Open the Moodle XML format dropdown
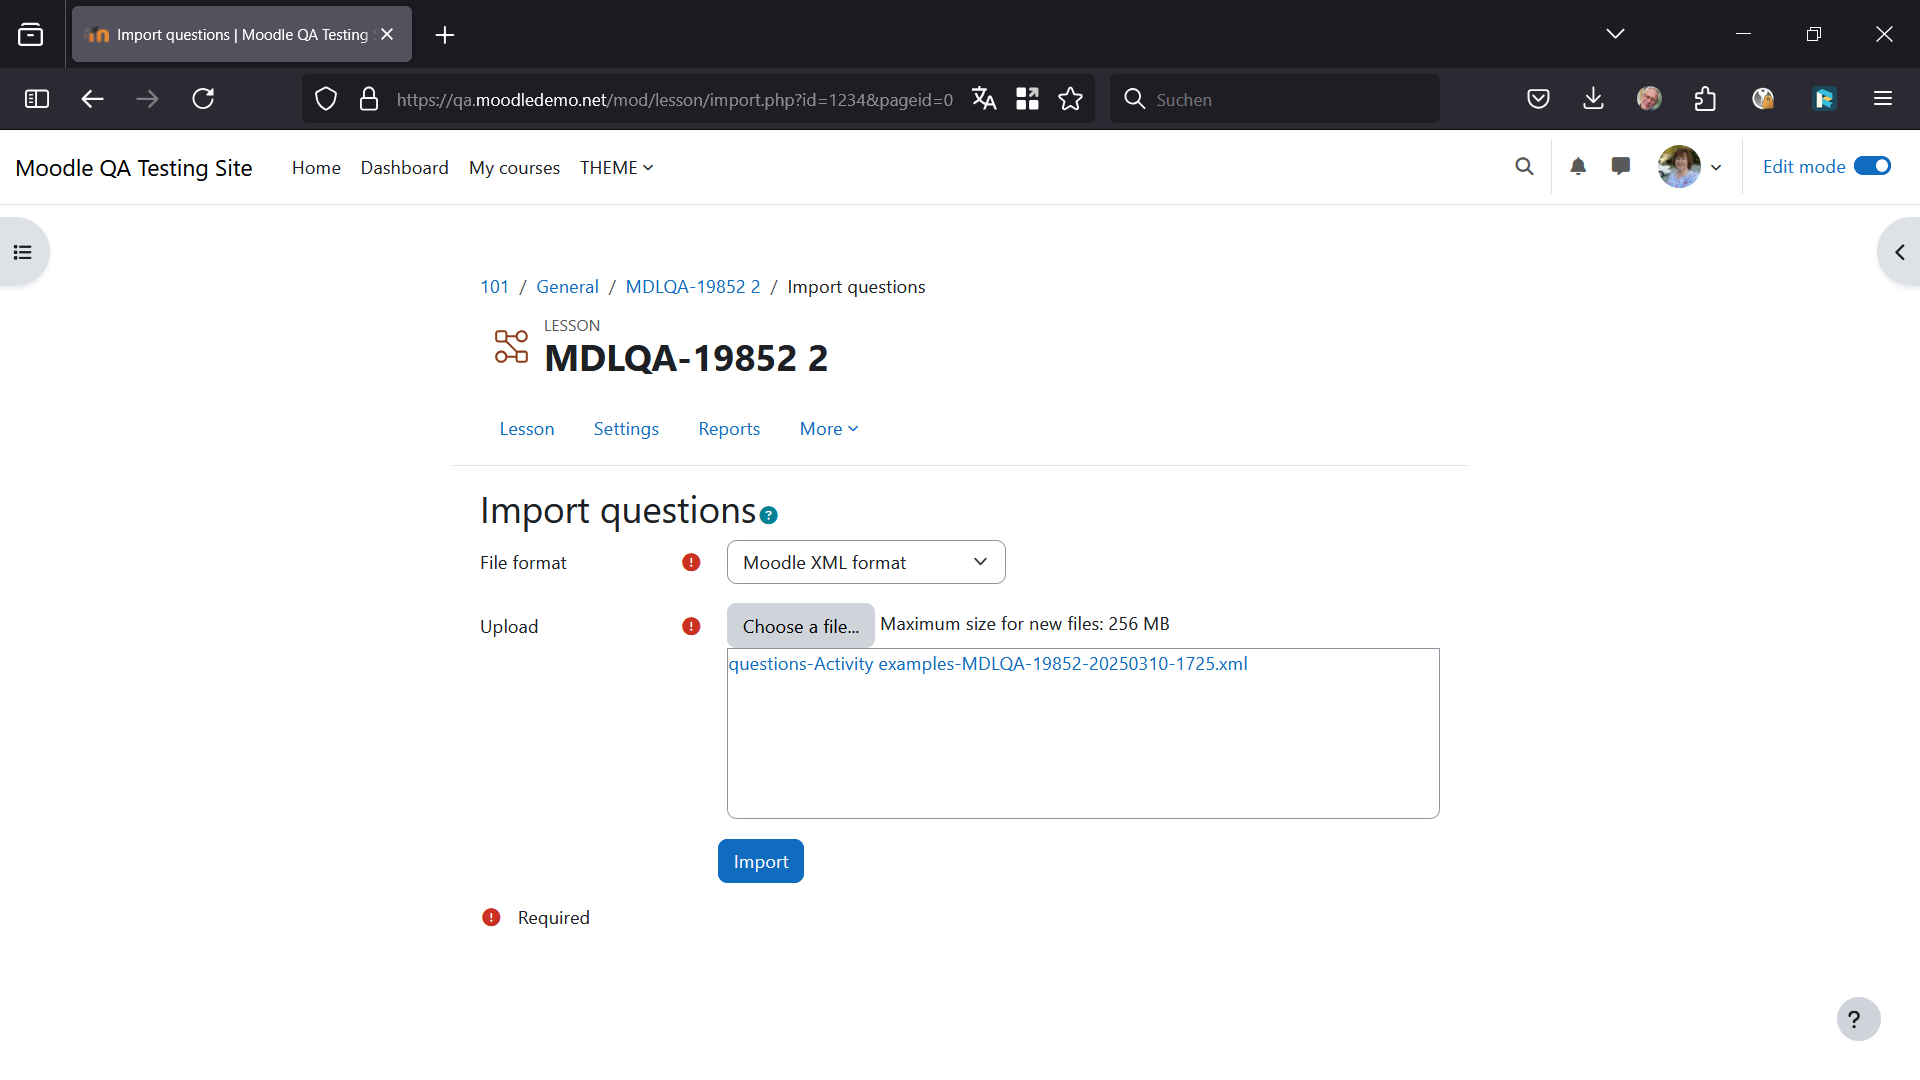Image resolution: width=1920 pixels, height=1080 pixels. coord(866,562)
